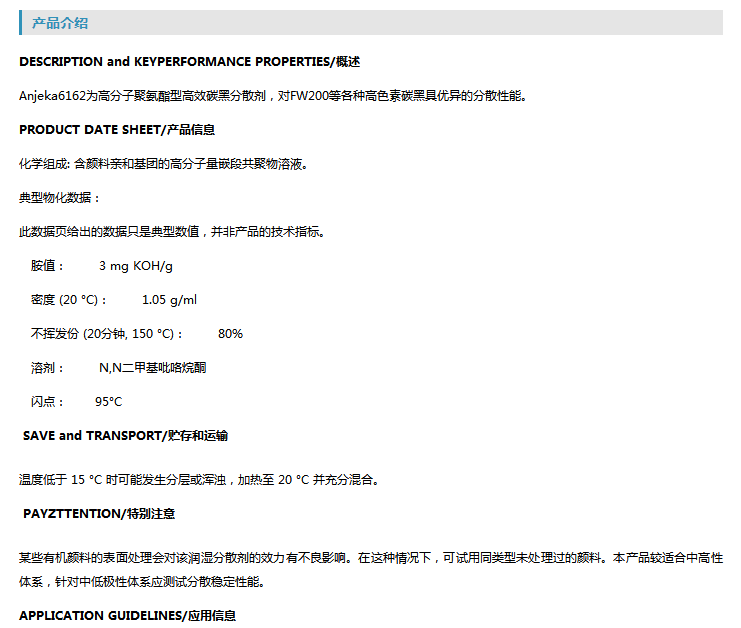Select the DESCRIPTION and KEYPERFORMANCE PROPERTIES heading
This screenshot has height=628, width=741.
click(x=189, y=62)
